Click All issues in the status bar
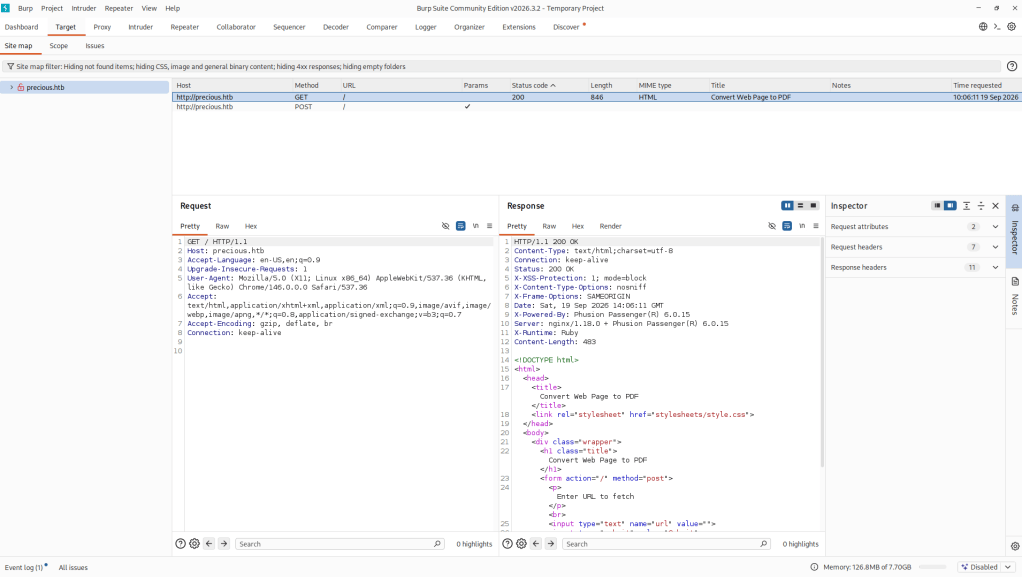The width and height of the screenshot is (1022, 577). [x=73, y=567]
